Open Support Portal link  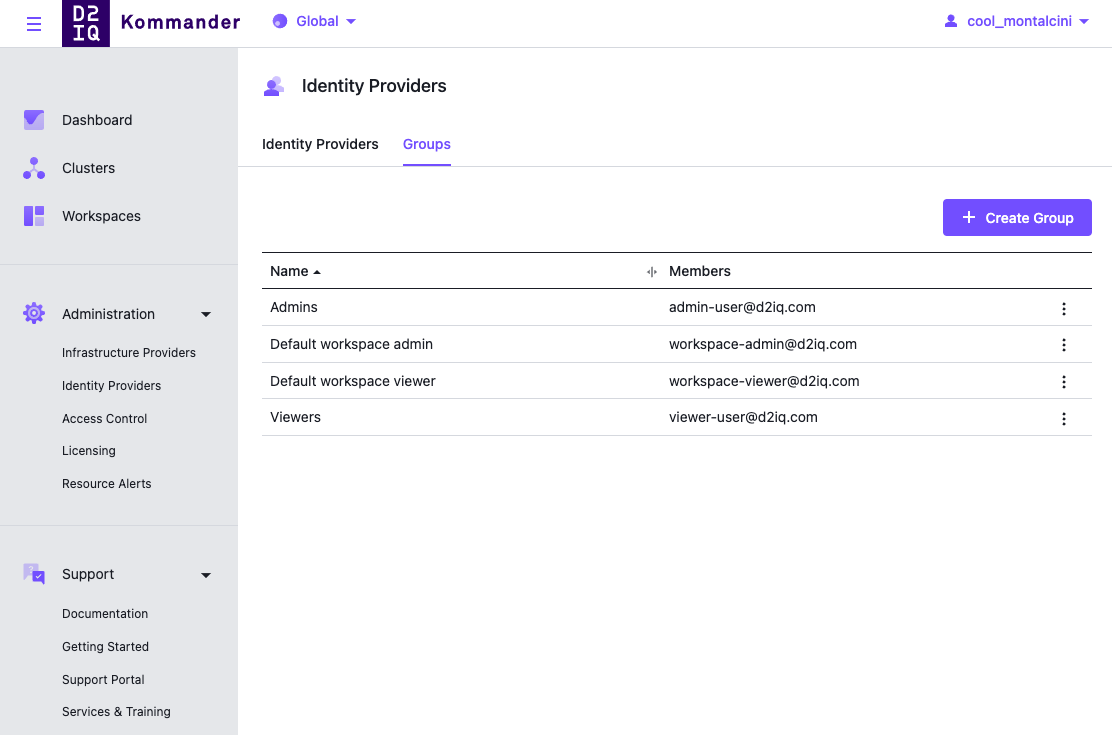(103, 679)
